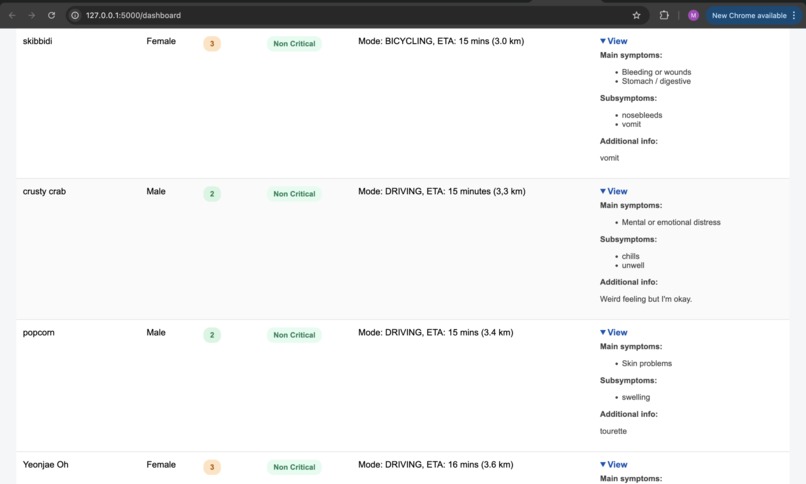
Task: Select the patient name crusty crab
Action: [x=44, y=191]
